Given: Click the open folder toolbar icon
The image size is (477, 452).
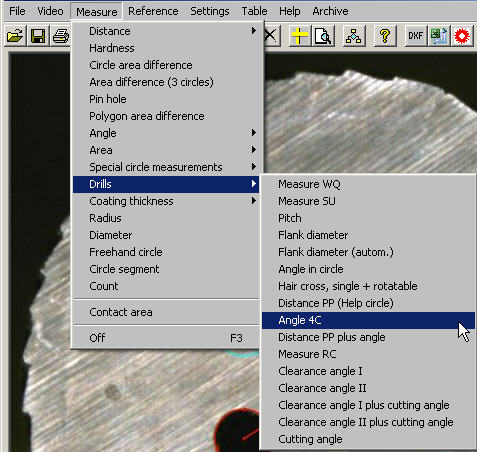Looking at the screenshot, I should click(x=15, y=36).
